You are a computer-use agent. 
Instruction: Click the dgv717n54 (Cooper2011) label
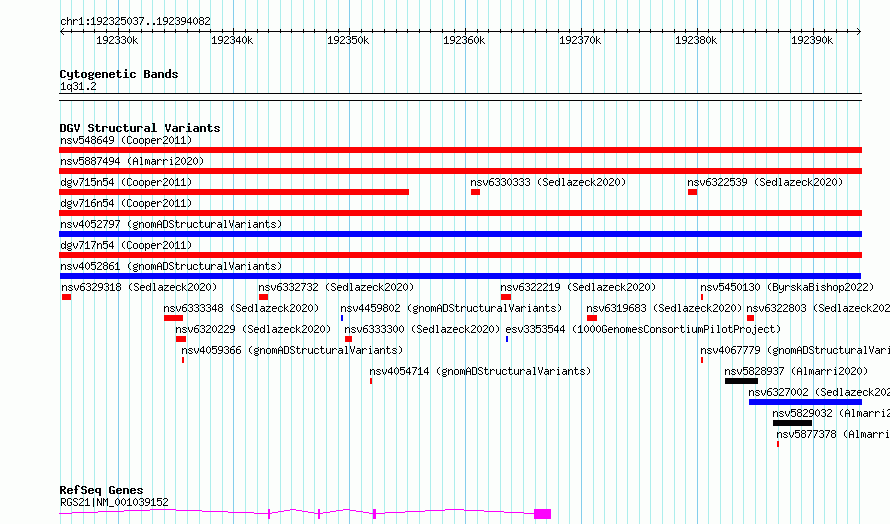(126, 245)
